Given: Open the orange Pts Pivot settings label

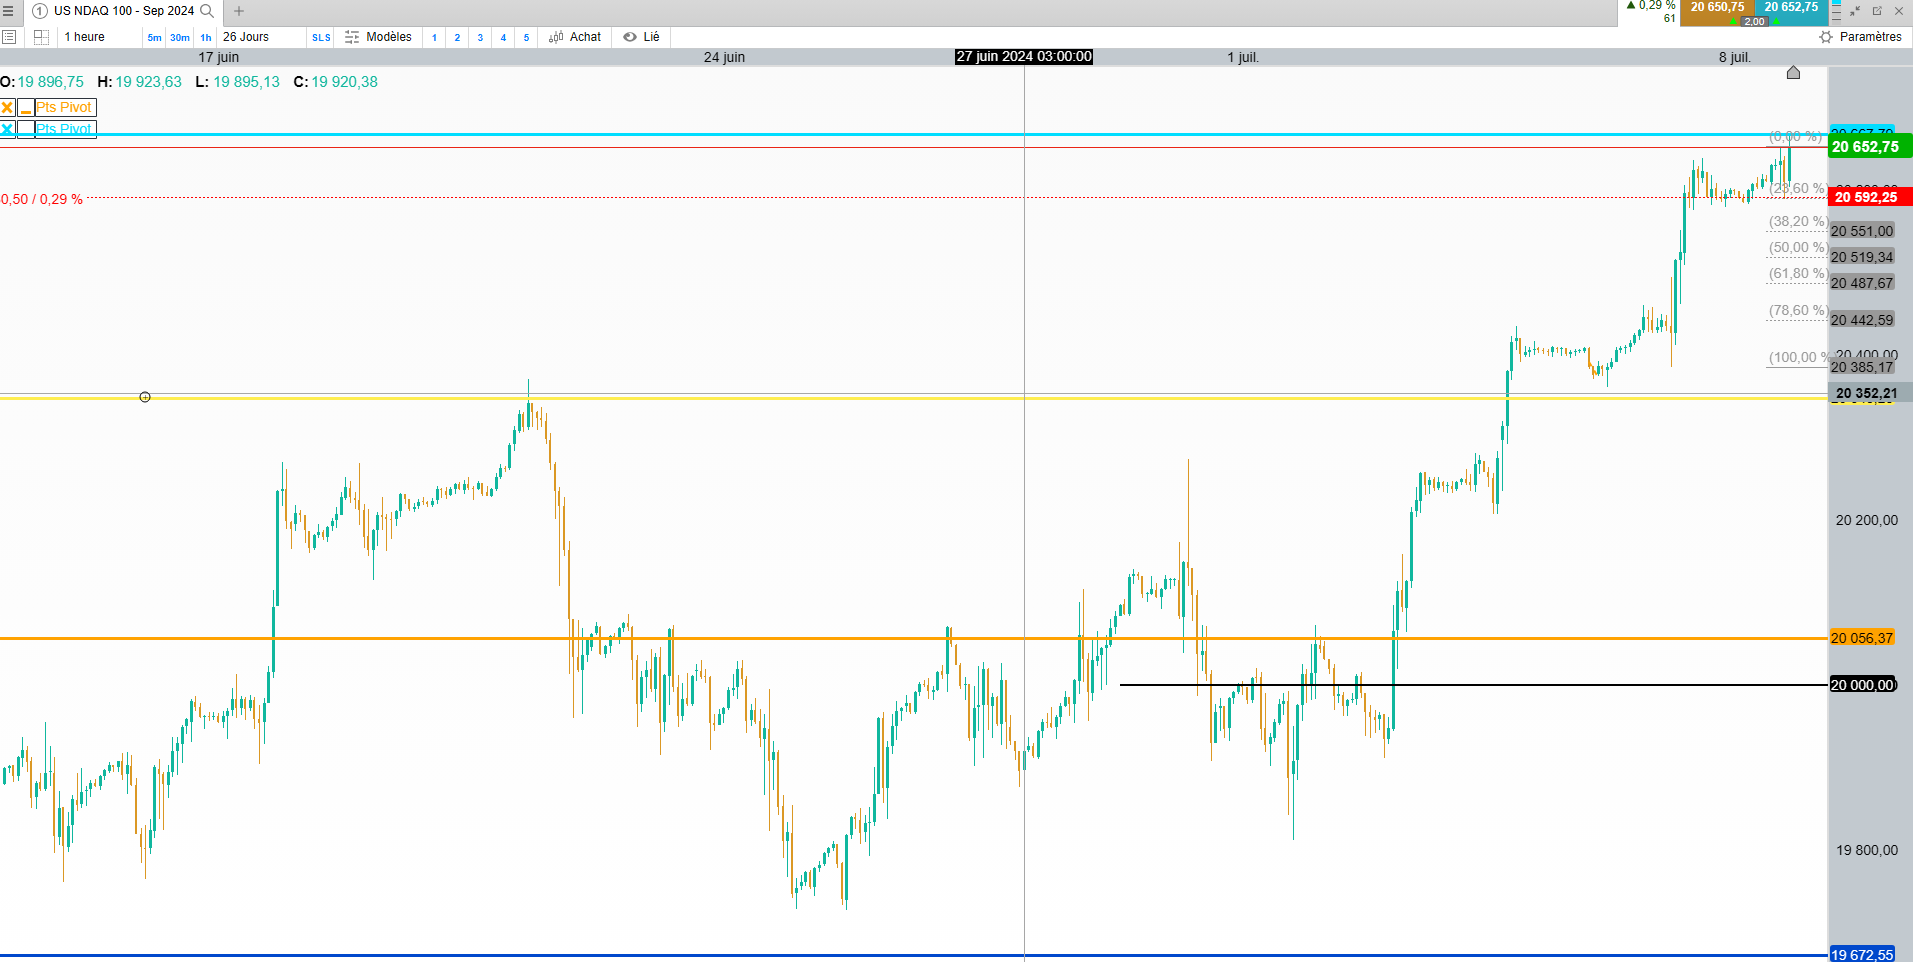Looking at the screenshot, I should 65,107.
